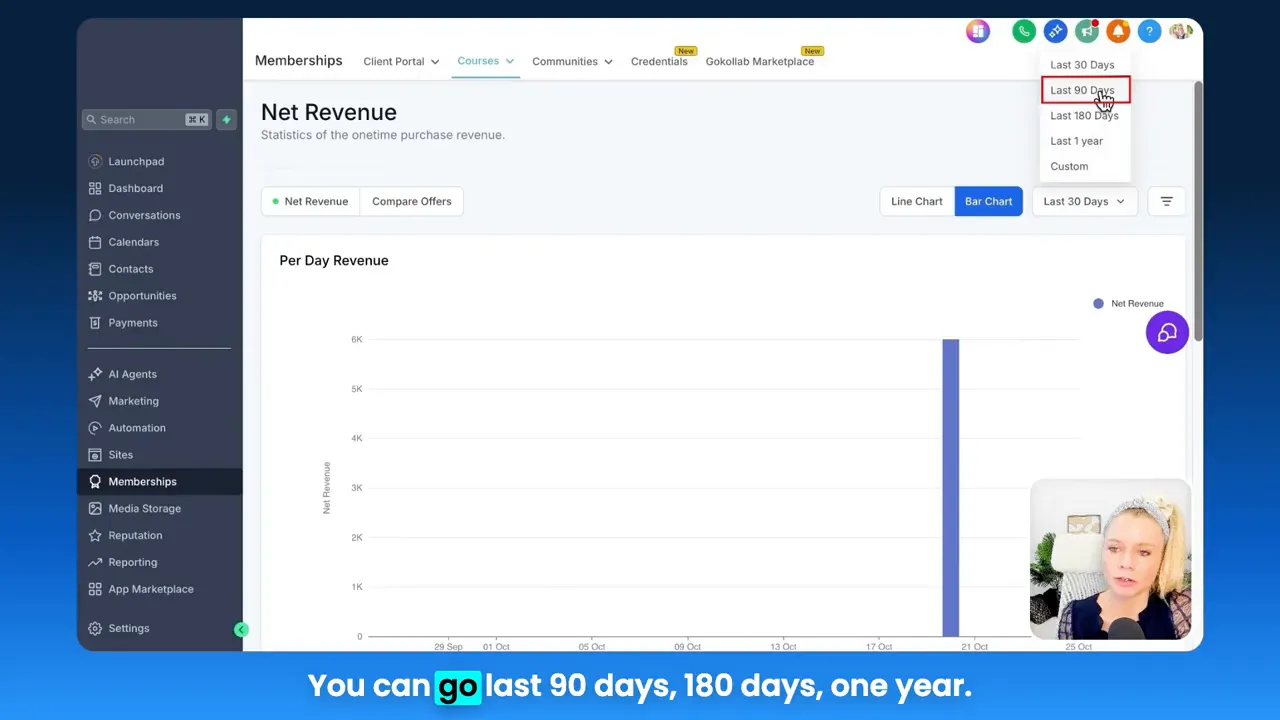Select Custom date range option
The image size is (1280, 720).
pyautogui.click(x=1068, y=166)
